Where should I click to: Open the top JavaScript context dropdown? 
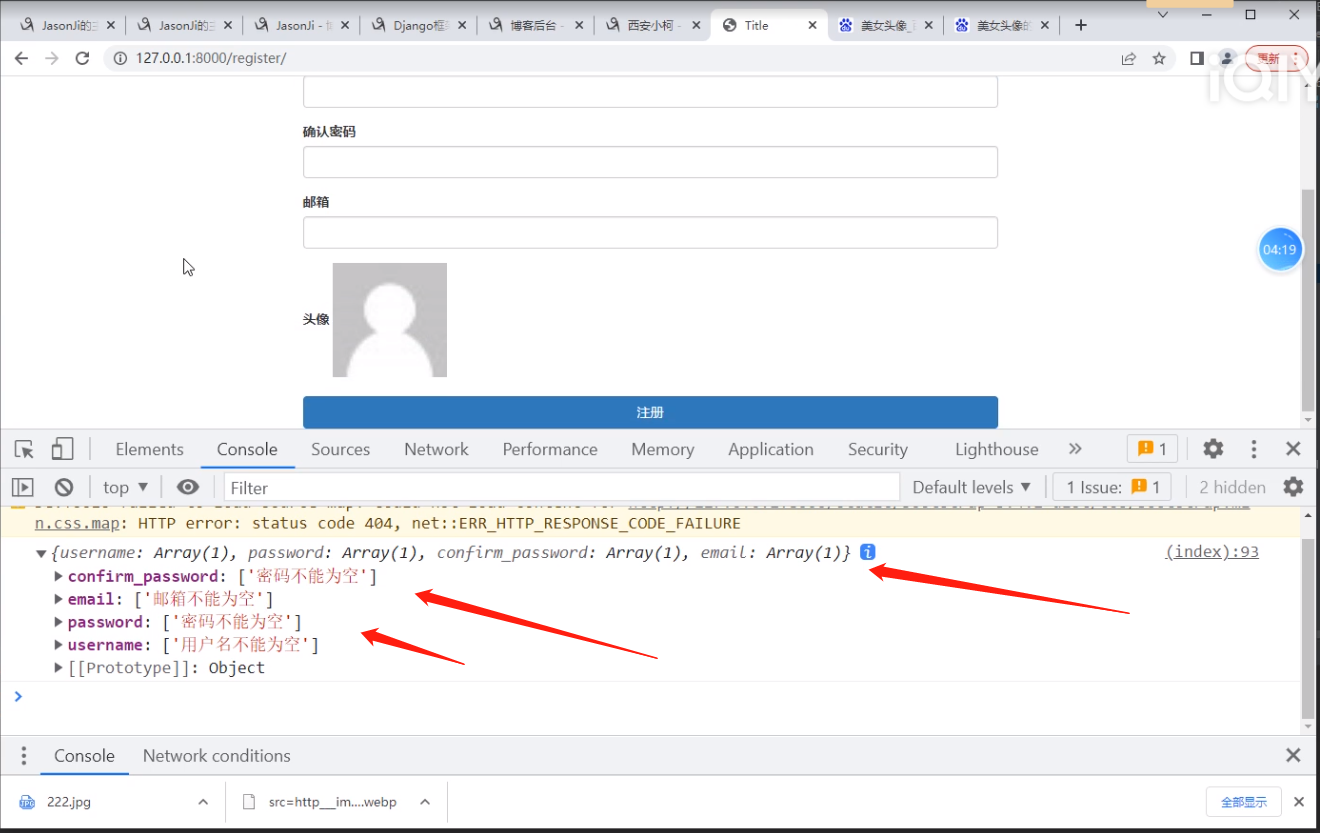tap(125, 487)
